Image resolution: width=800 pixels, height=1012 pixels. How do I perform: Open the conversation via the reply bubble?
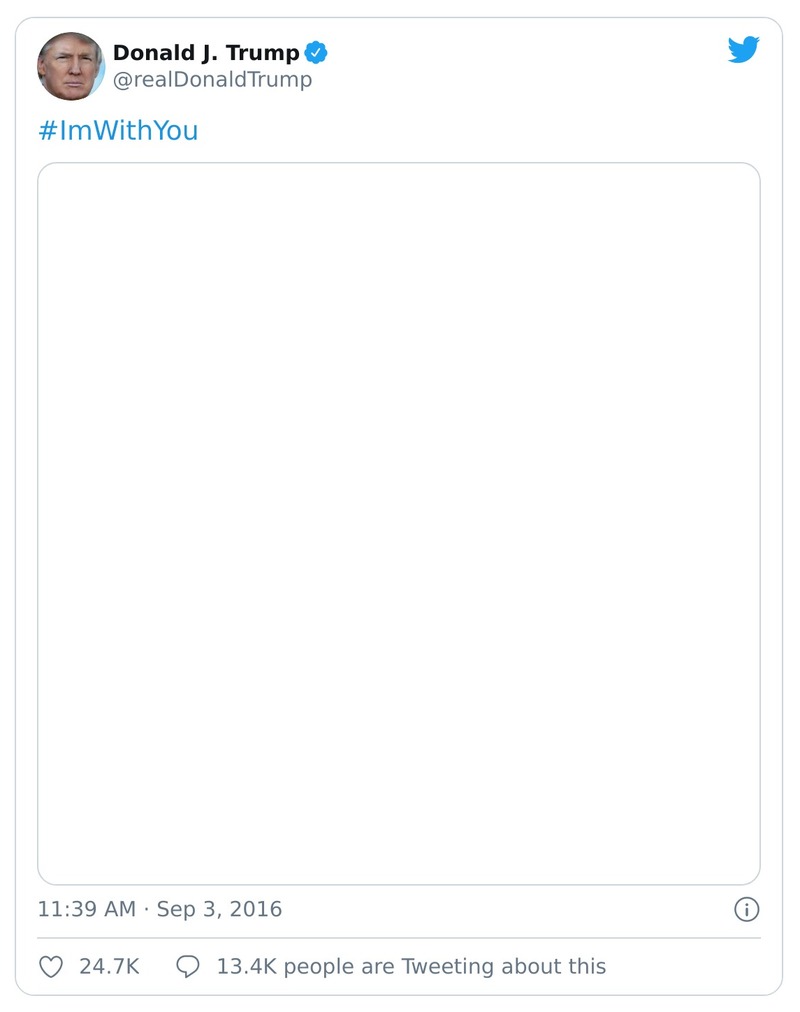(190, 966)
